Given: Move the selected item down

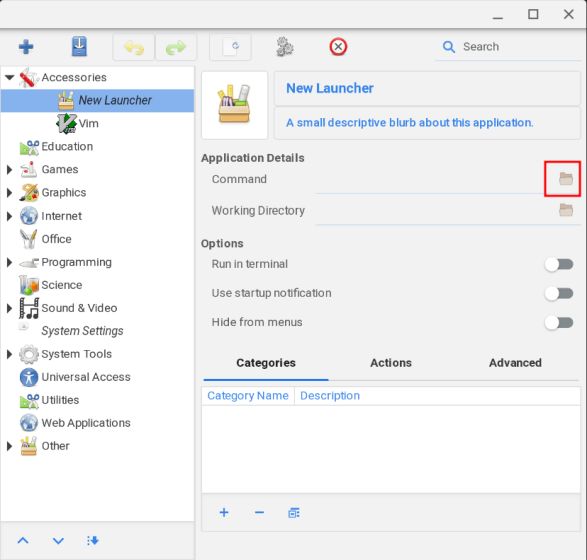Looking at the screenshot, I should tap(58, 541).
